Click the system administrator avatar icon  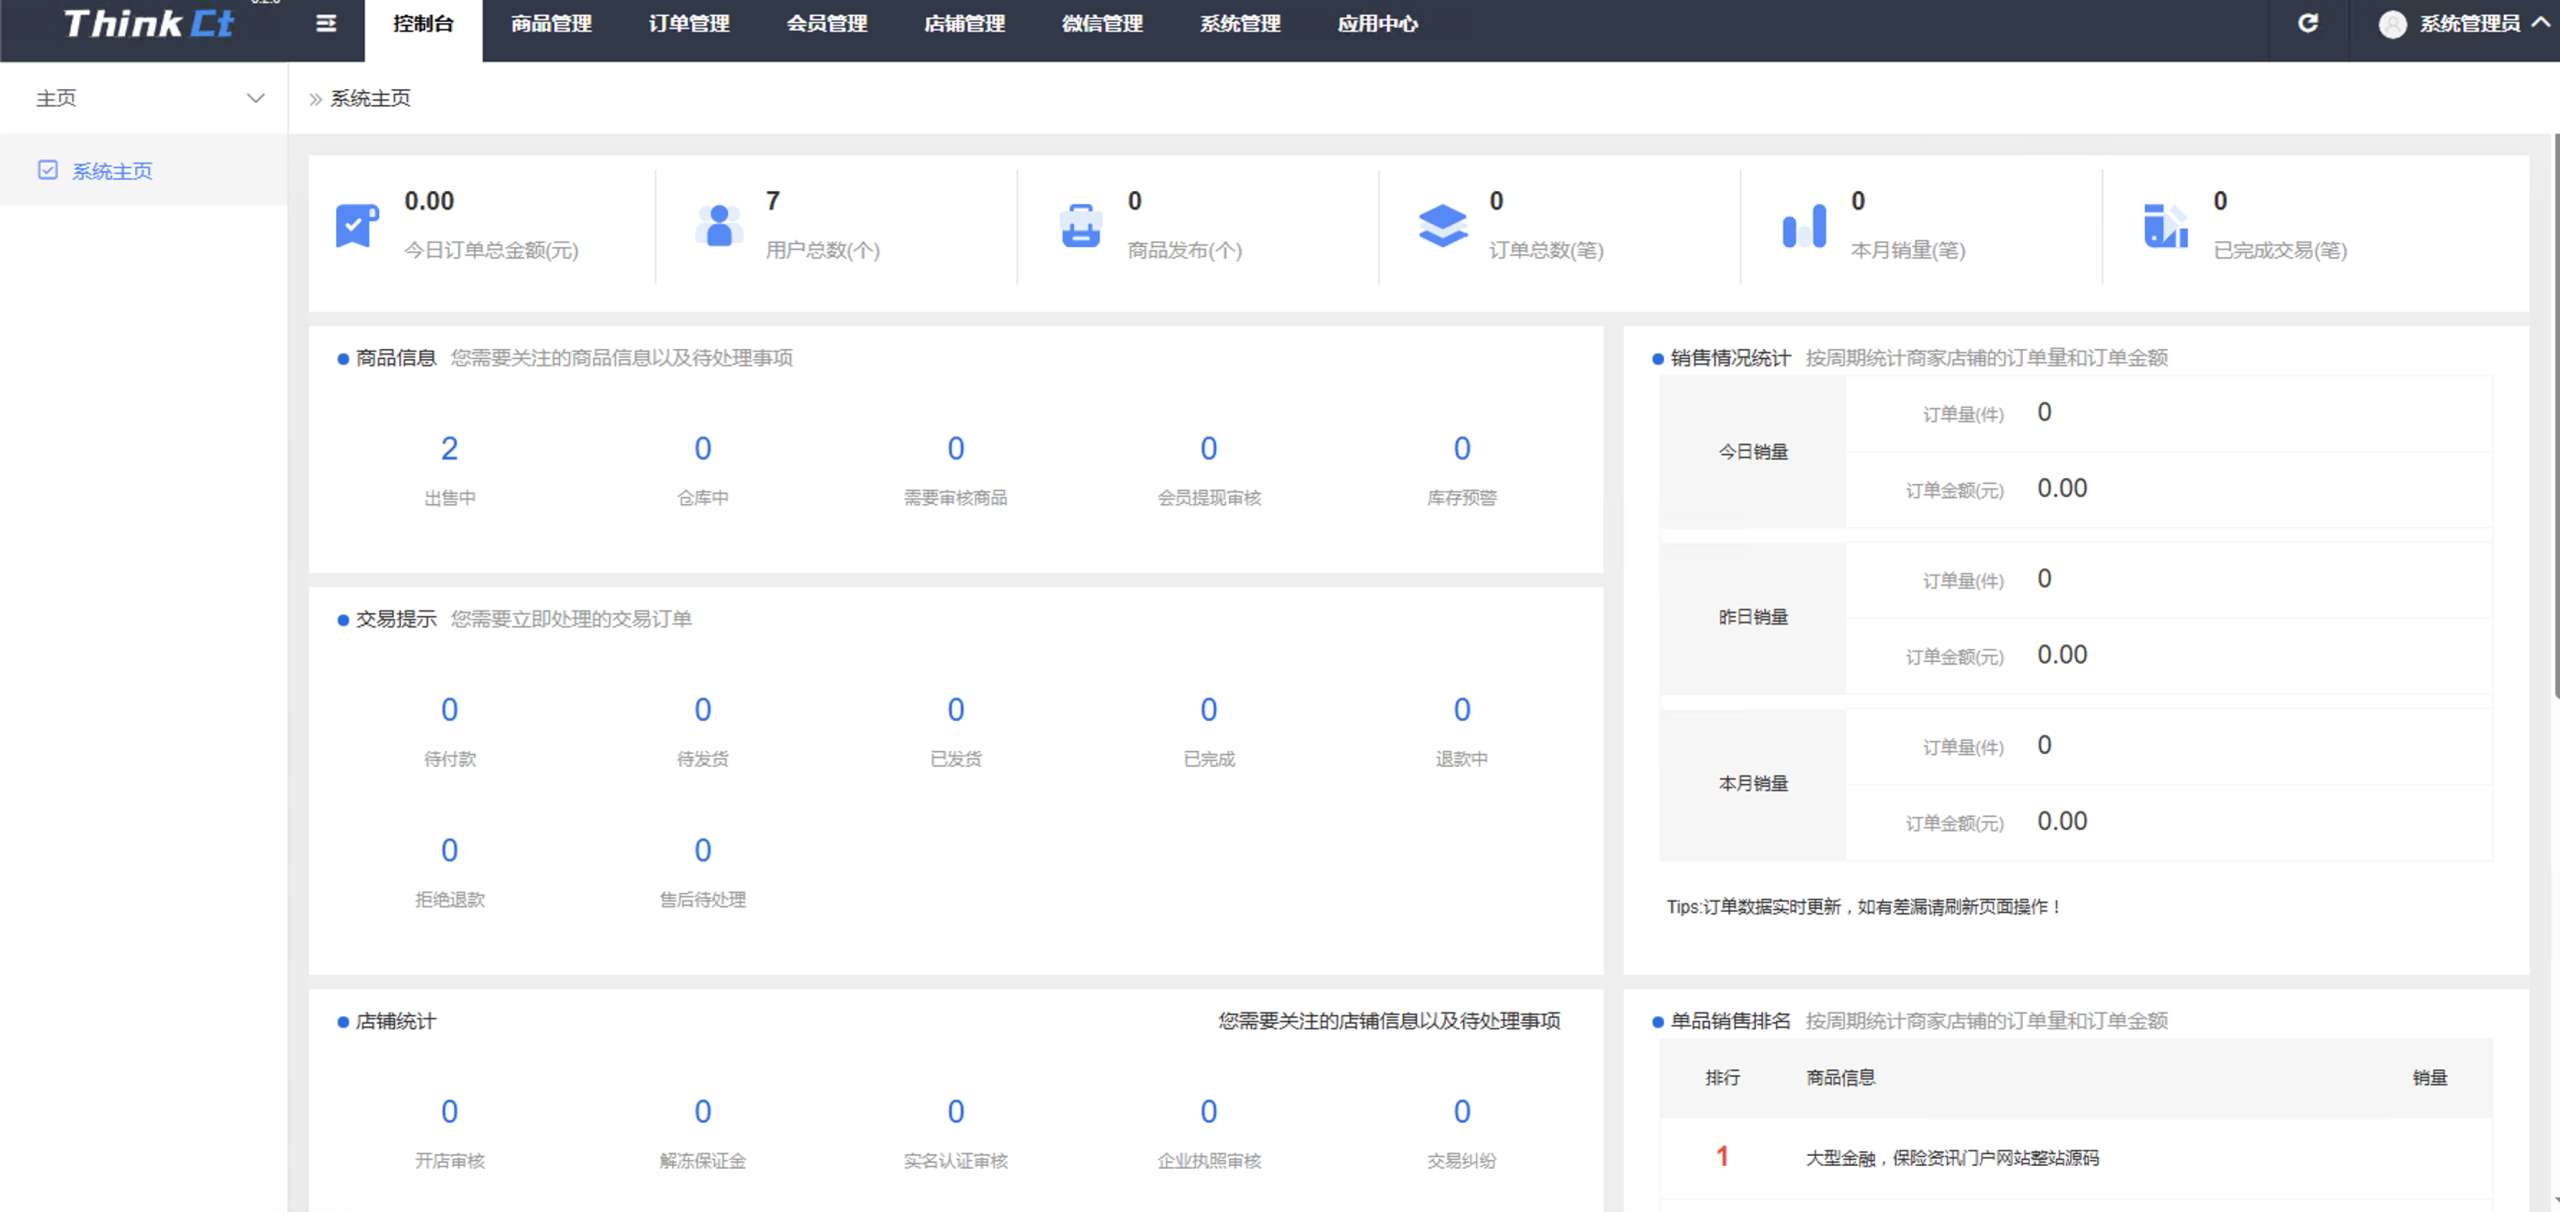(x=2392, y=24)
